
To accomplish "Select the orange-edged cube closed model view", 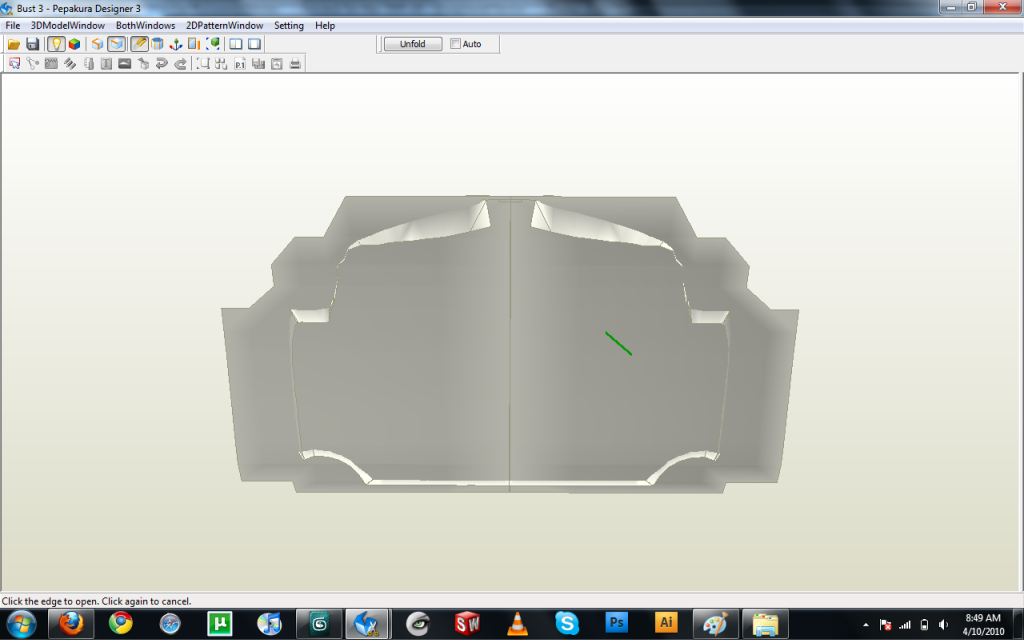I will point(97,44).
